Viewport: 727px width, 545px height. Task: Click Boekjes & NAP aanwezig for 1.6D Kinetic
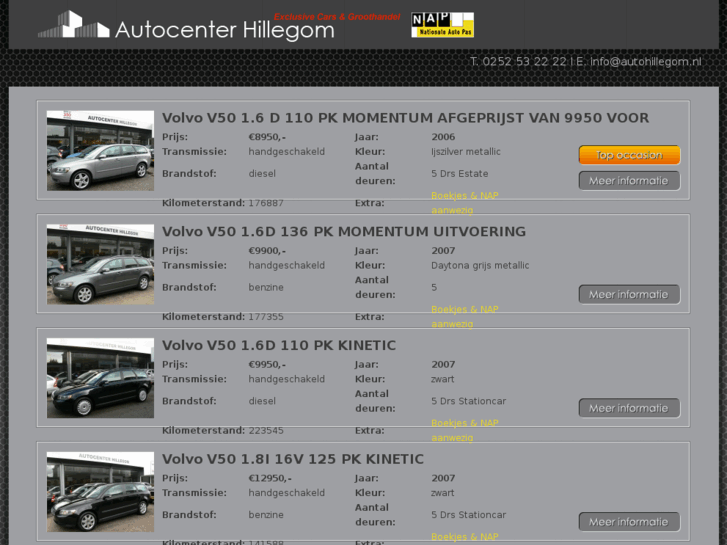click(x=465, y=430)
